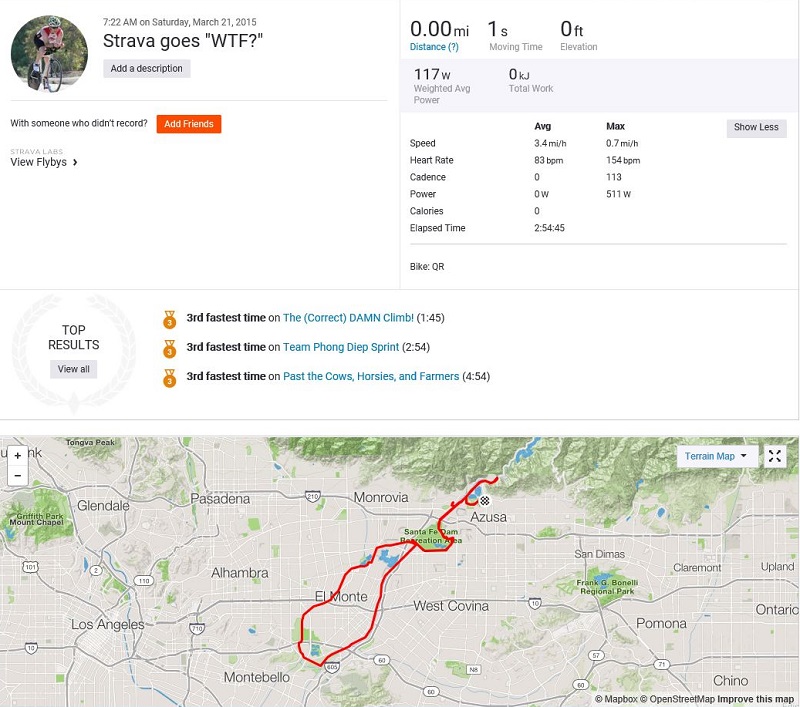View all top results

[x=74, y=369]
